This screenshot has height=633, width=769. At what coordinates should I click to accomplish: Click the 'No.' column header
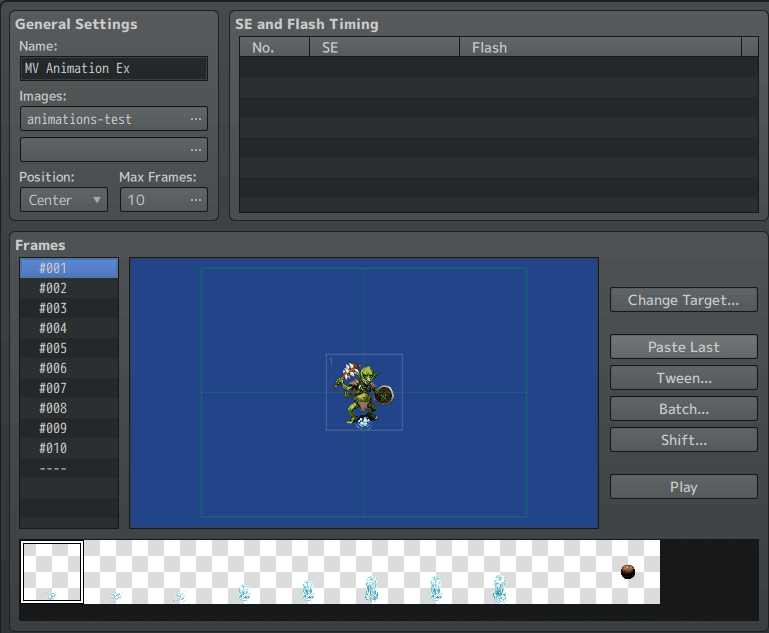pos(274,48)
